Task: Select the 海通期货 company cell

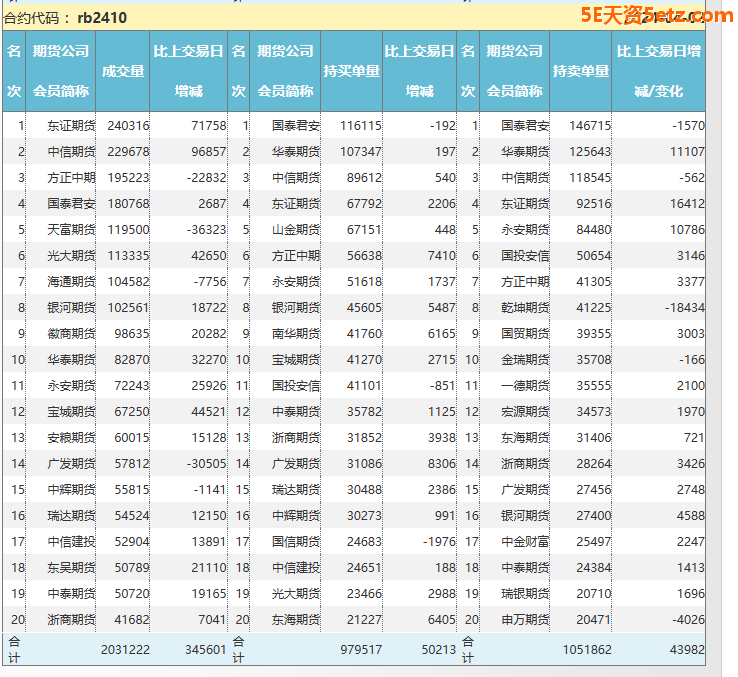Action: (x=71, y=282)
